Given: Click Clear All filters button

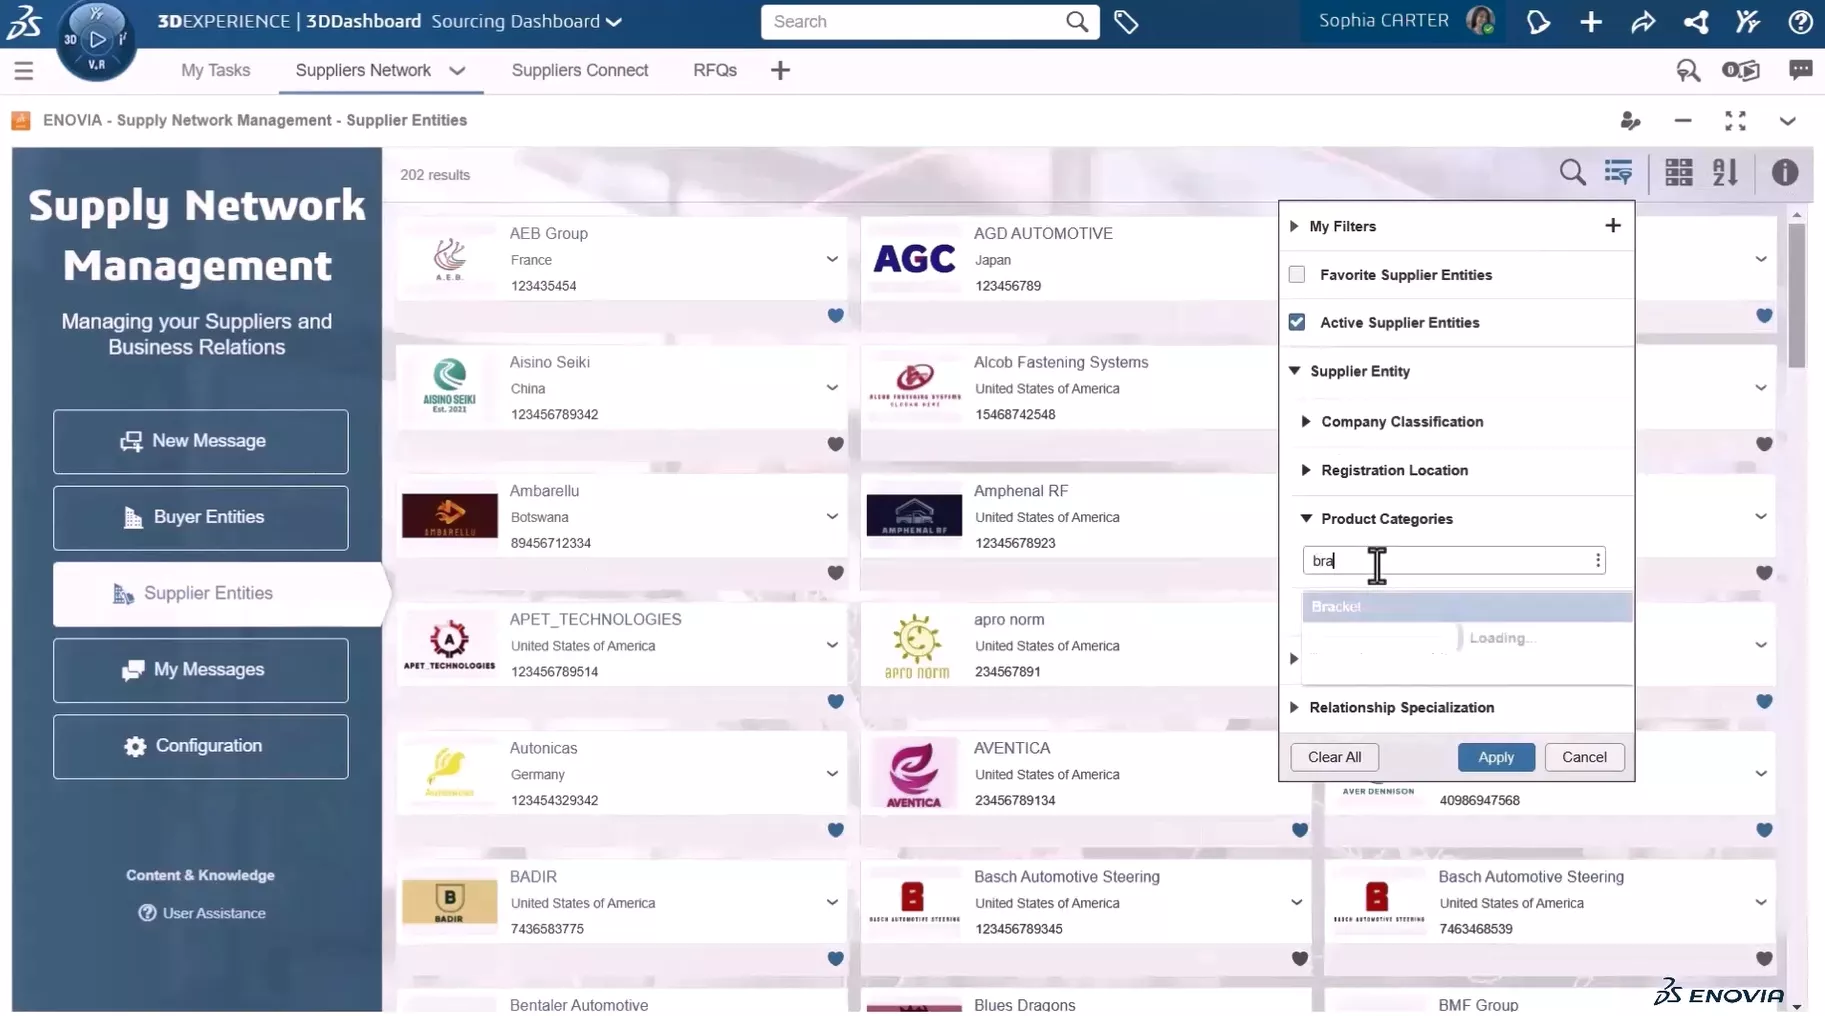Looking at the screenshot, I should pos(1334,757).
